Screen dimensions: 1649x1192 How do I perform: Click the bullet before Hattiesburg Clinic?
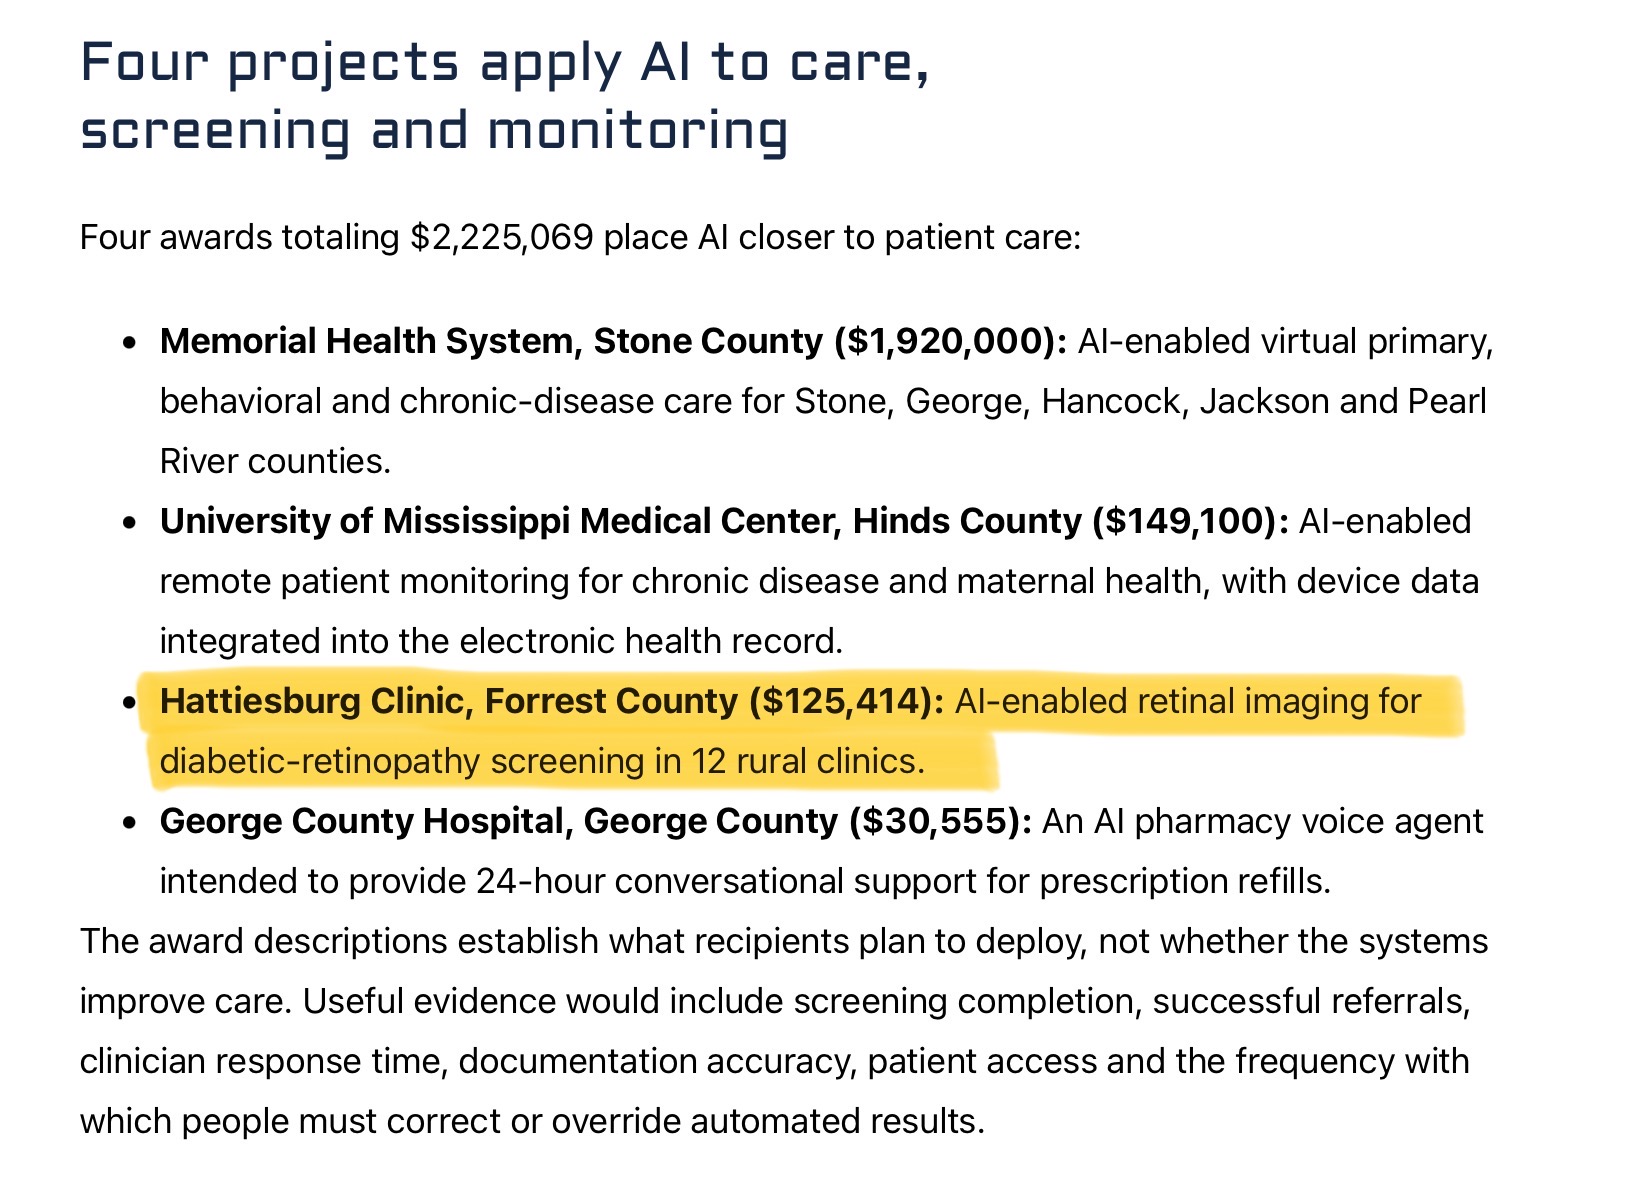(x=128, y=703)
